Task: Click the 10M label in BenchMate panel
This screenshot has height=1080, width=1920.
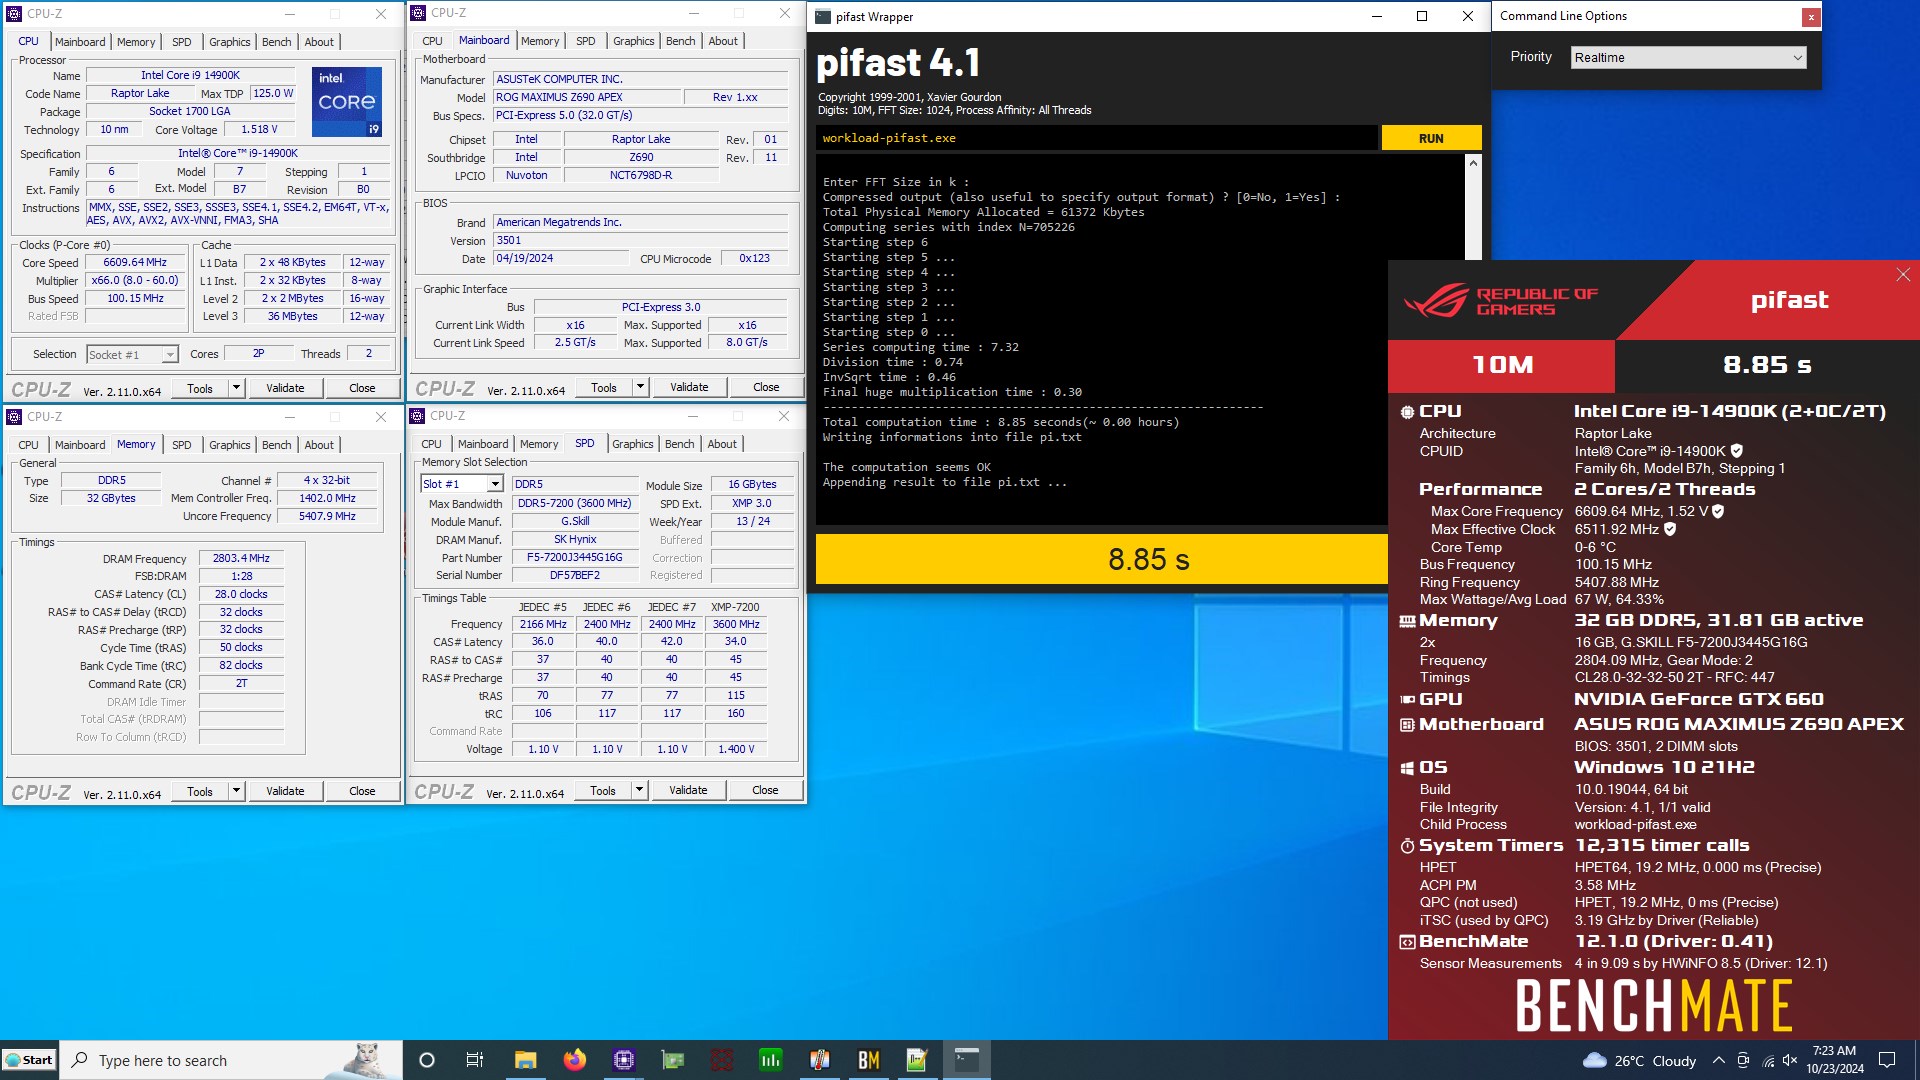Action: 1502,365
